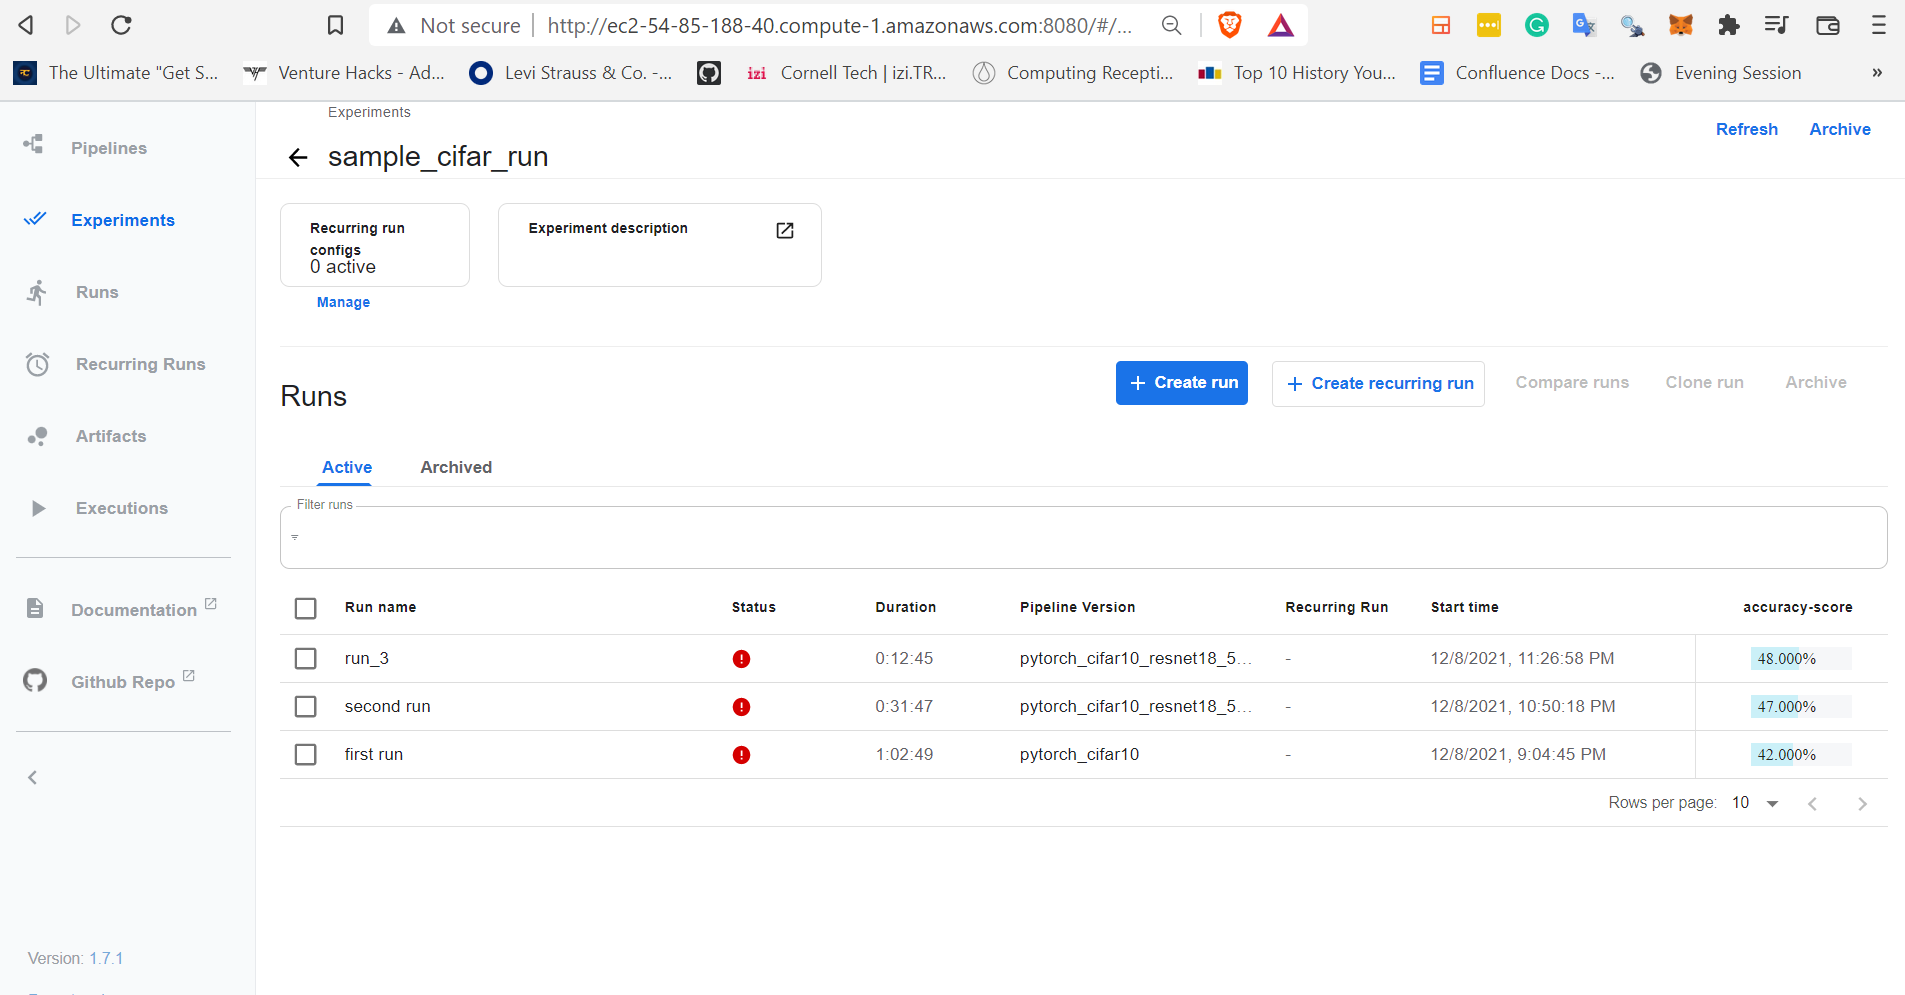Open the Rows per page dropdown

1754,802
